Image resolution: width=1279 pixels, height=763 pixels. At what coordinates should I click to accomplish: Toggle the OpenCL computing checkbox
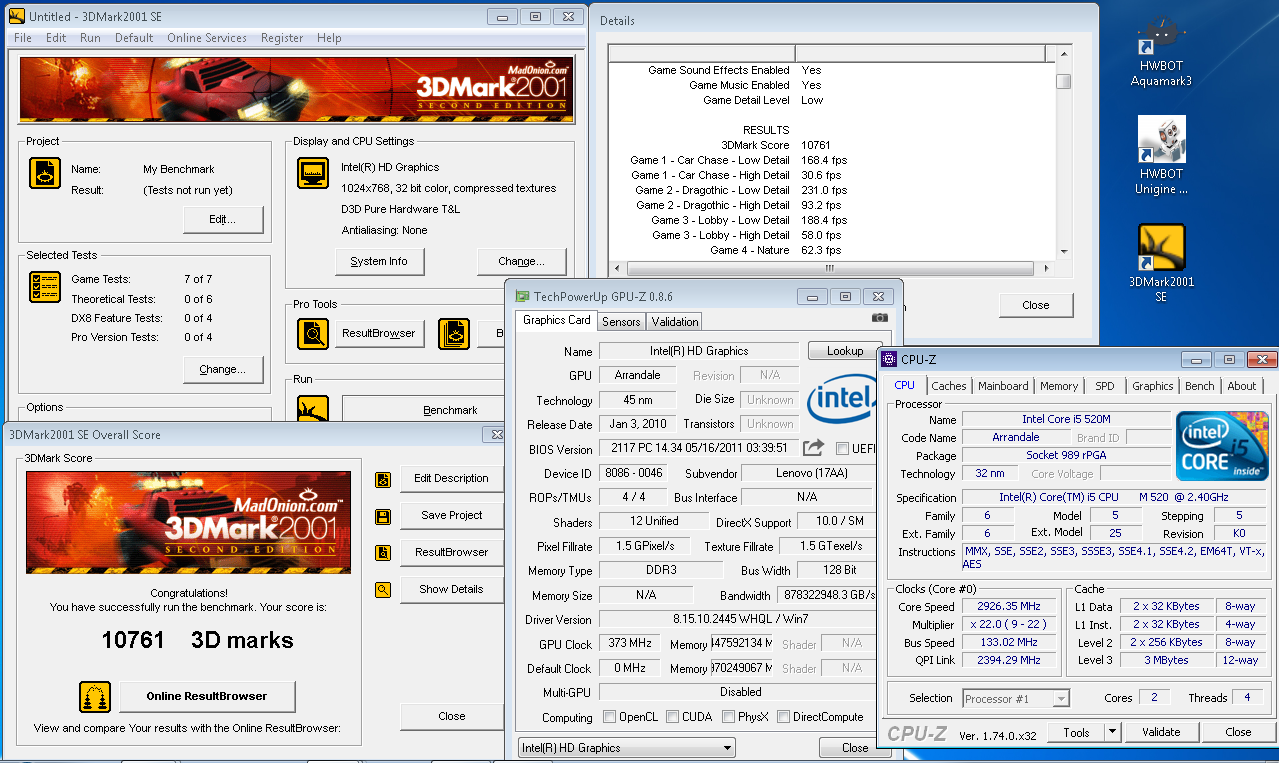click(x=610, y=717)
